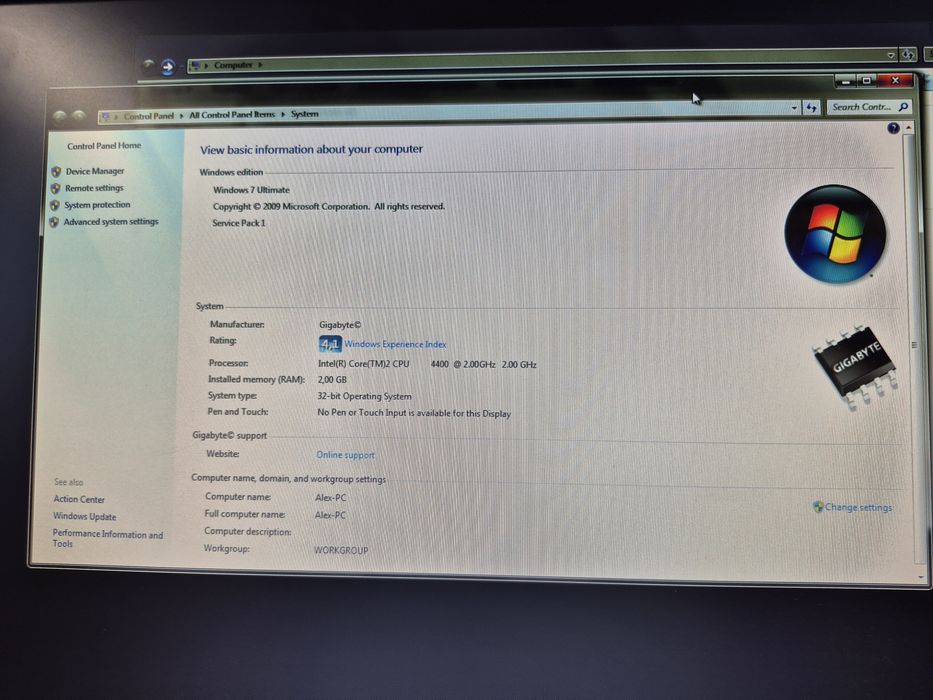Click the System protection shield icon
The image size is (933, 700).
[x=55, y=205]
